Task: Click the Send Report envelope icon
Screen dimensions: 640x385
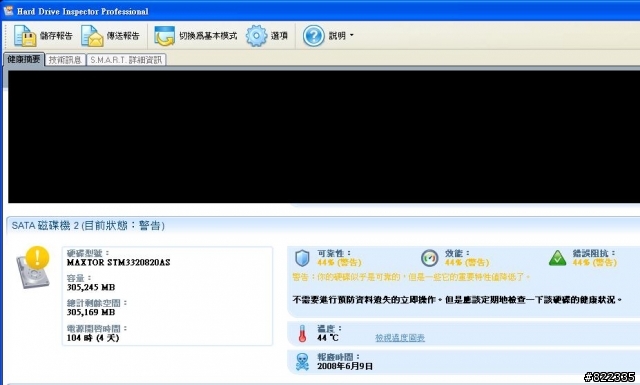Action: point(92,36)
